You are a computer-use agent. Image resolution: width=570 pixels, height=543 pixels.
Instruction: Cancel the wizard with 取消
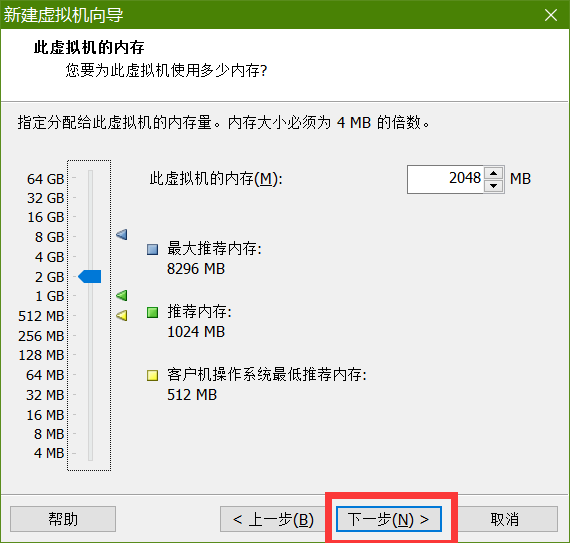[x=505, y=519]
